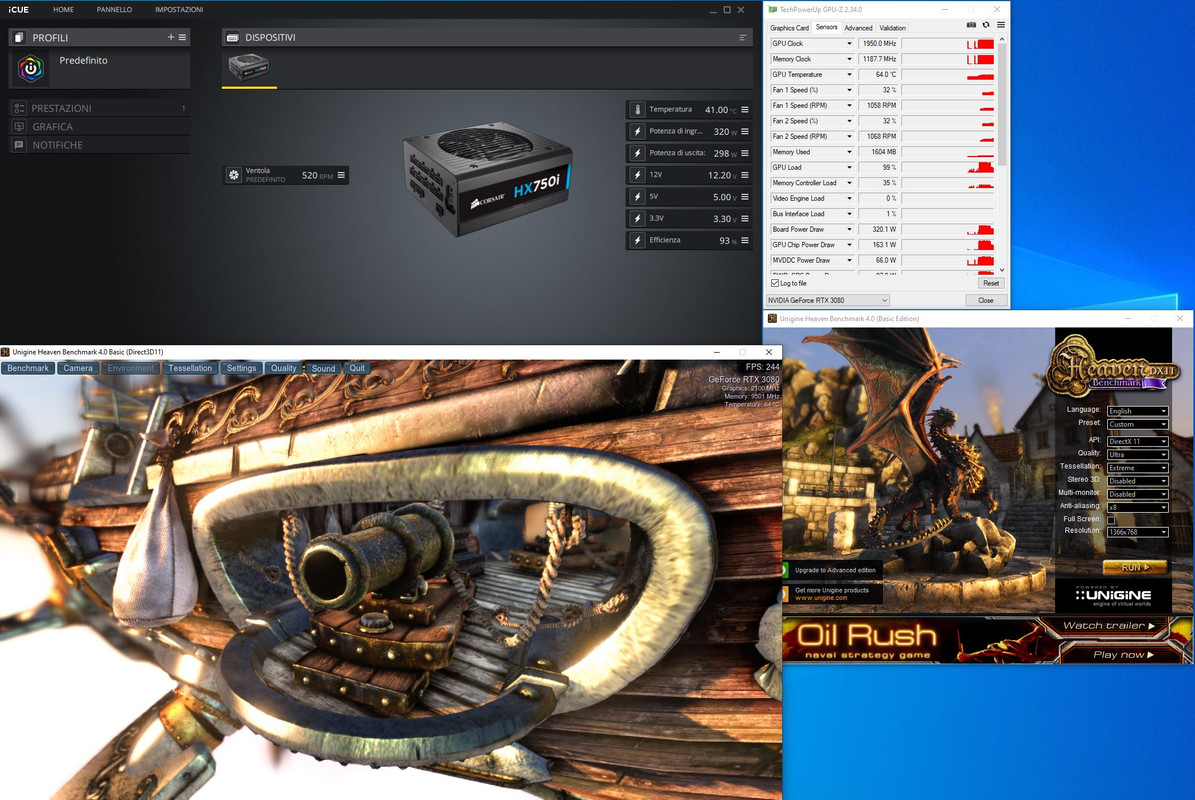Click the Quality button in Heaven toolbar
The width and height of the screenshot is (1195, 800).
click(x=284, y=368)
